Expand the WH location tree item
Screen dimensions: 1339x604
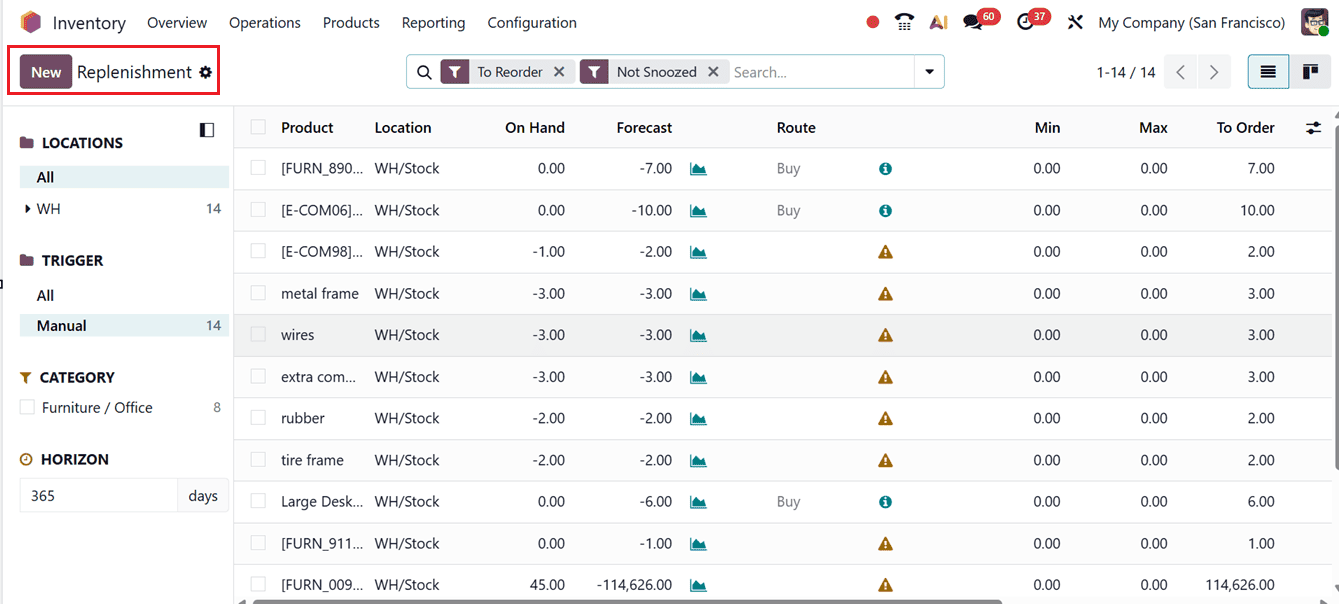[27, 209]
